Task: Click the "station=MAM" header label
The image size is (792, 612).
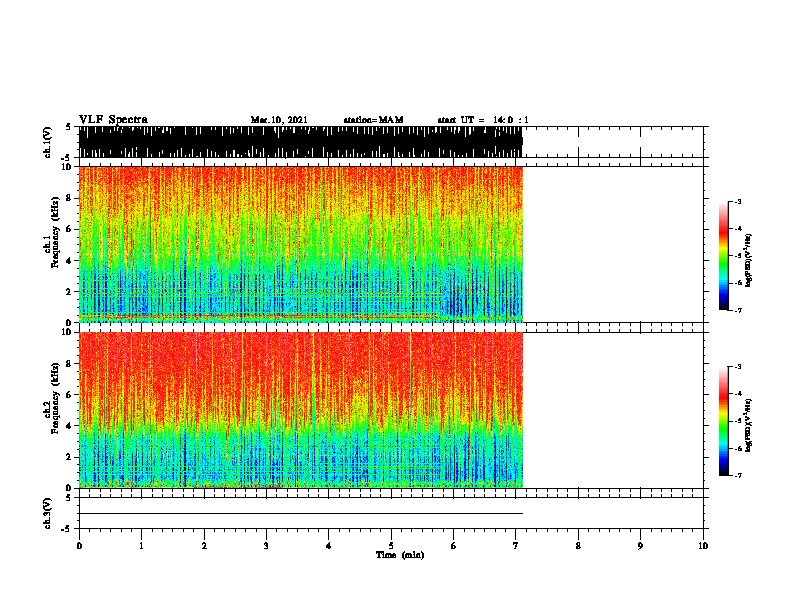Action: pyautogui.click(x=373, y=120)
